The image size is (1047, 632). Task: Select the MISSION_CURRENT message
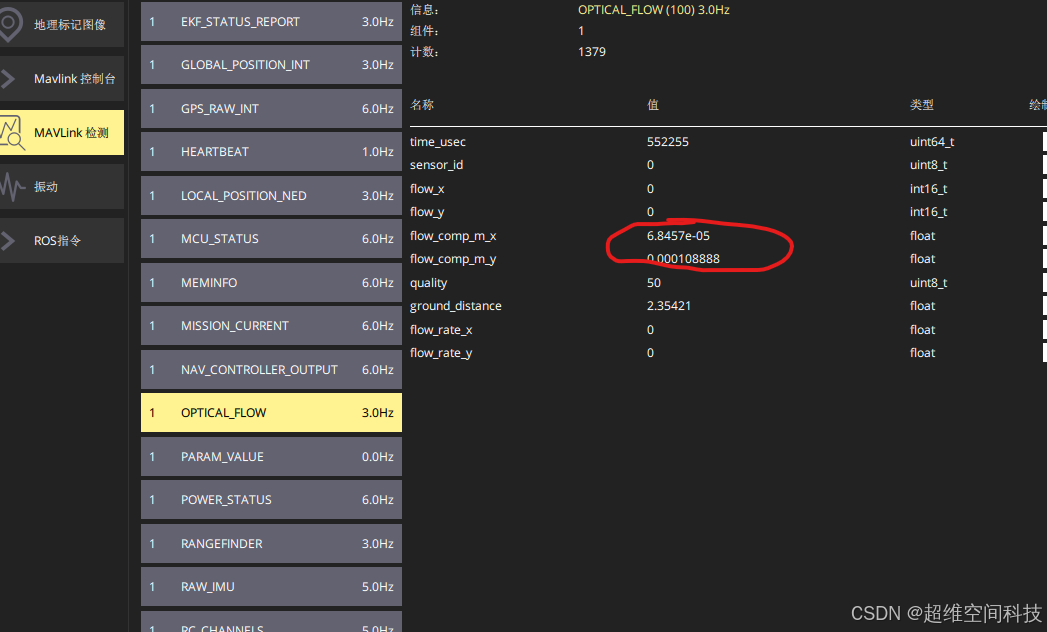(x=271, y=325)
